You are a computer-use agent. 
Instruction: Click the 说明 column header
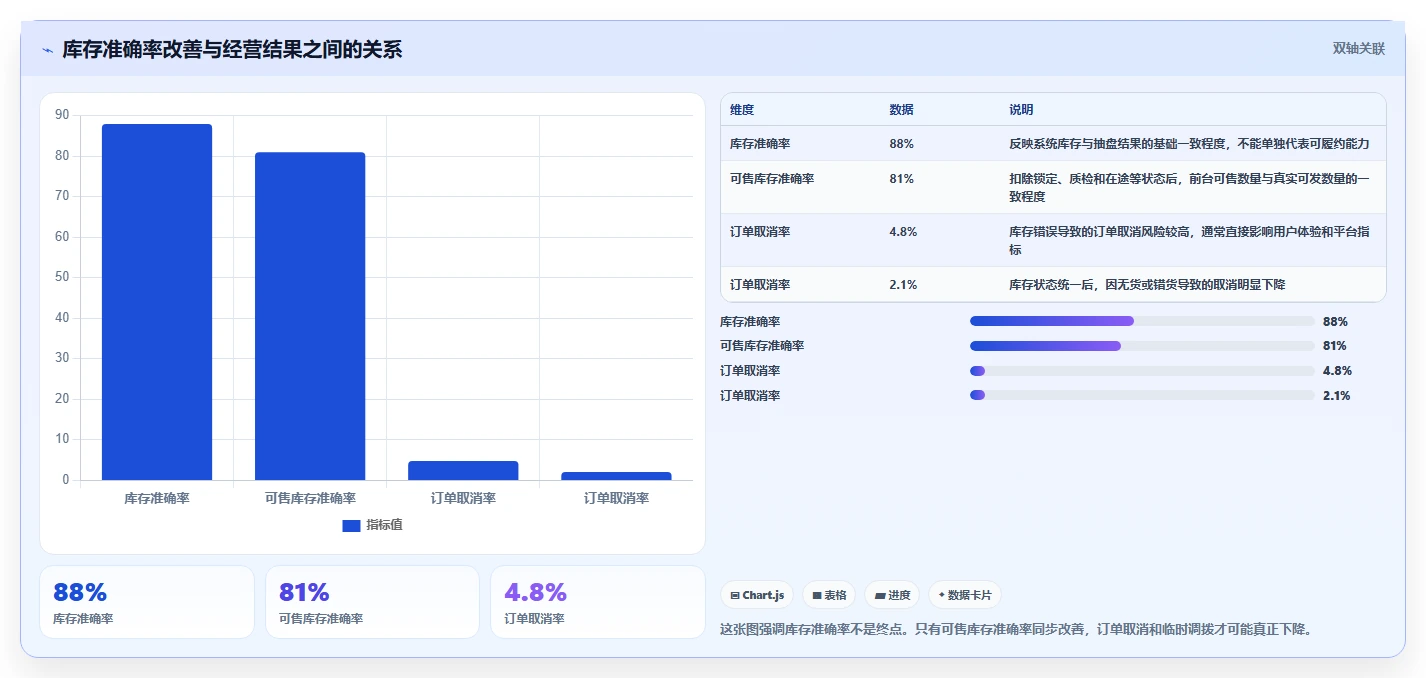point(1021,110)
